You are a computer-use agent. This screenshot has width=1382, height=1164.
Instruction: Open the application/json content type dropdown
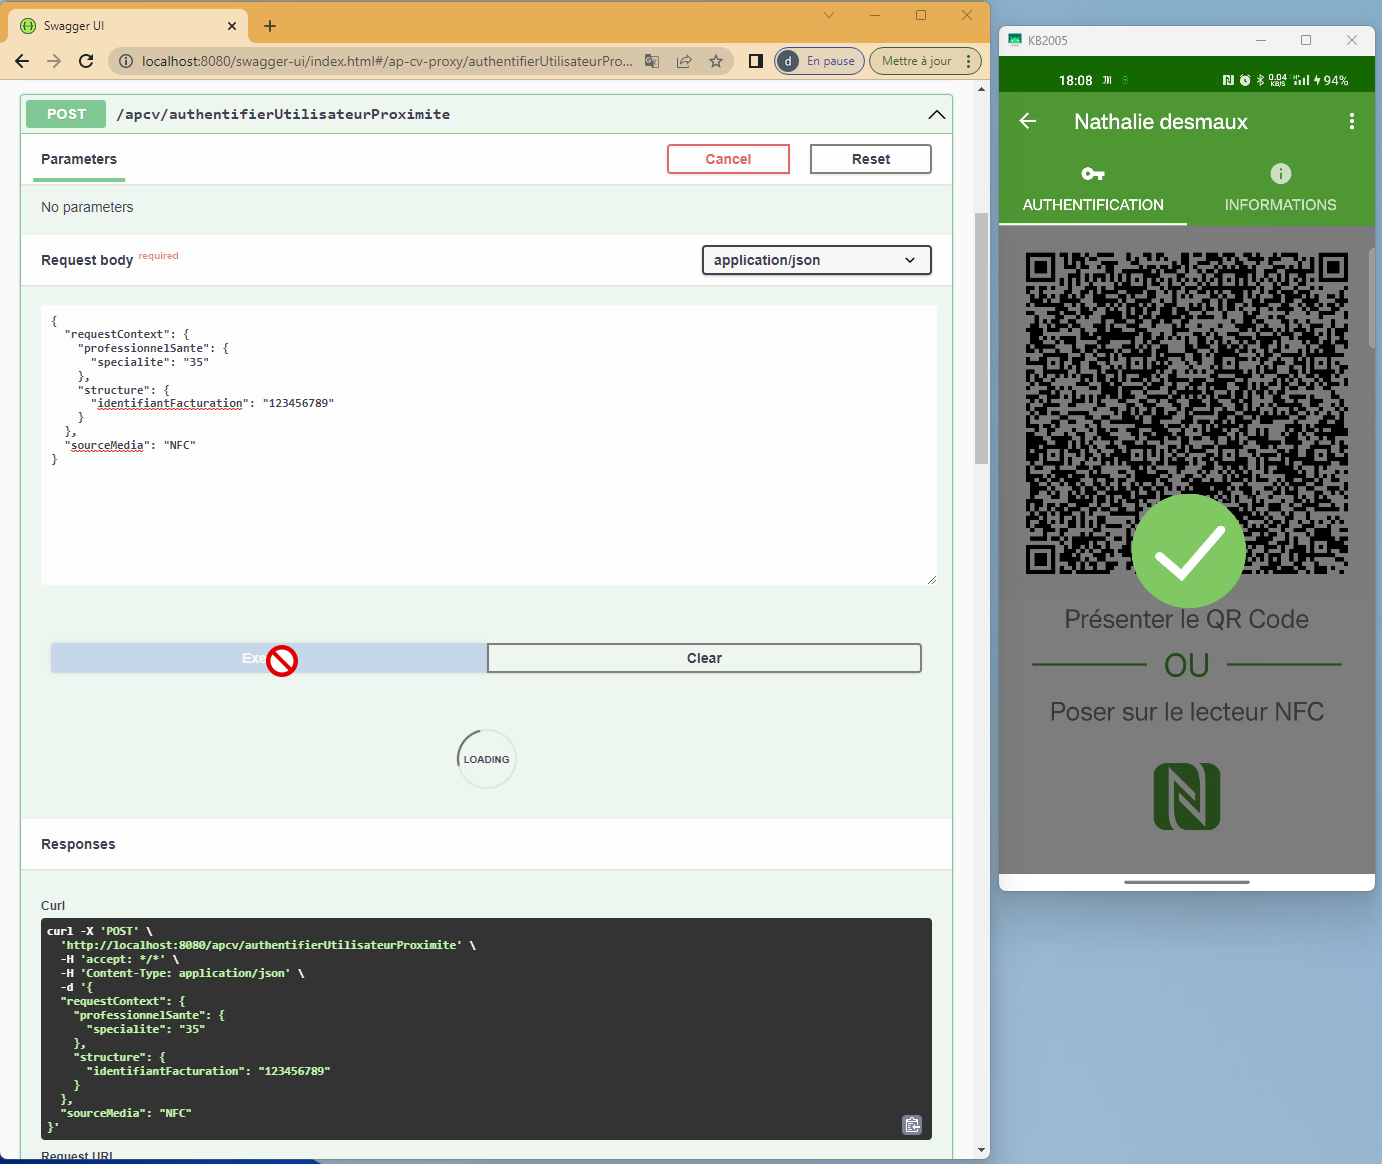point(817,260)
